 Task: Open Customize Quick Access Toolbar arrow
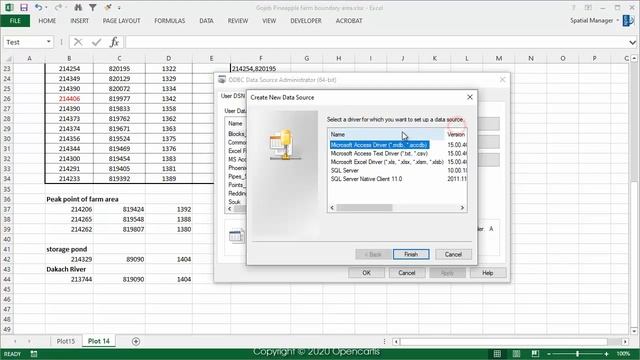tap(119, 8)
